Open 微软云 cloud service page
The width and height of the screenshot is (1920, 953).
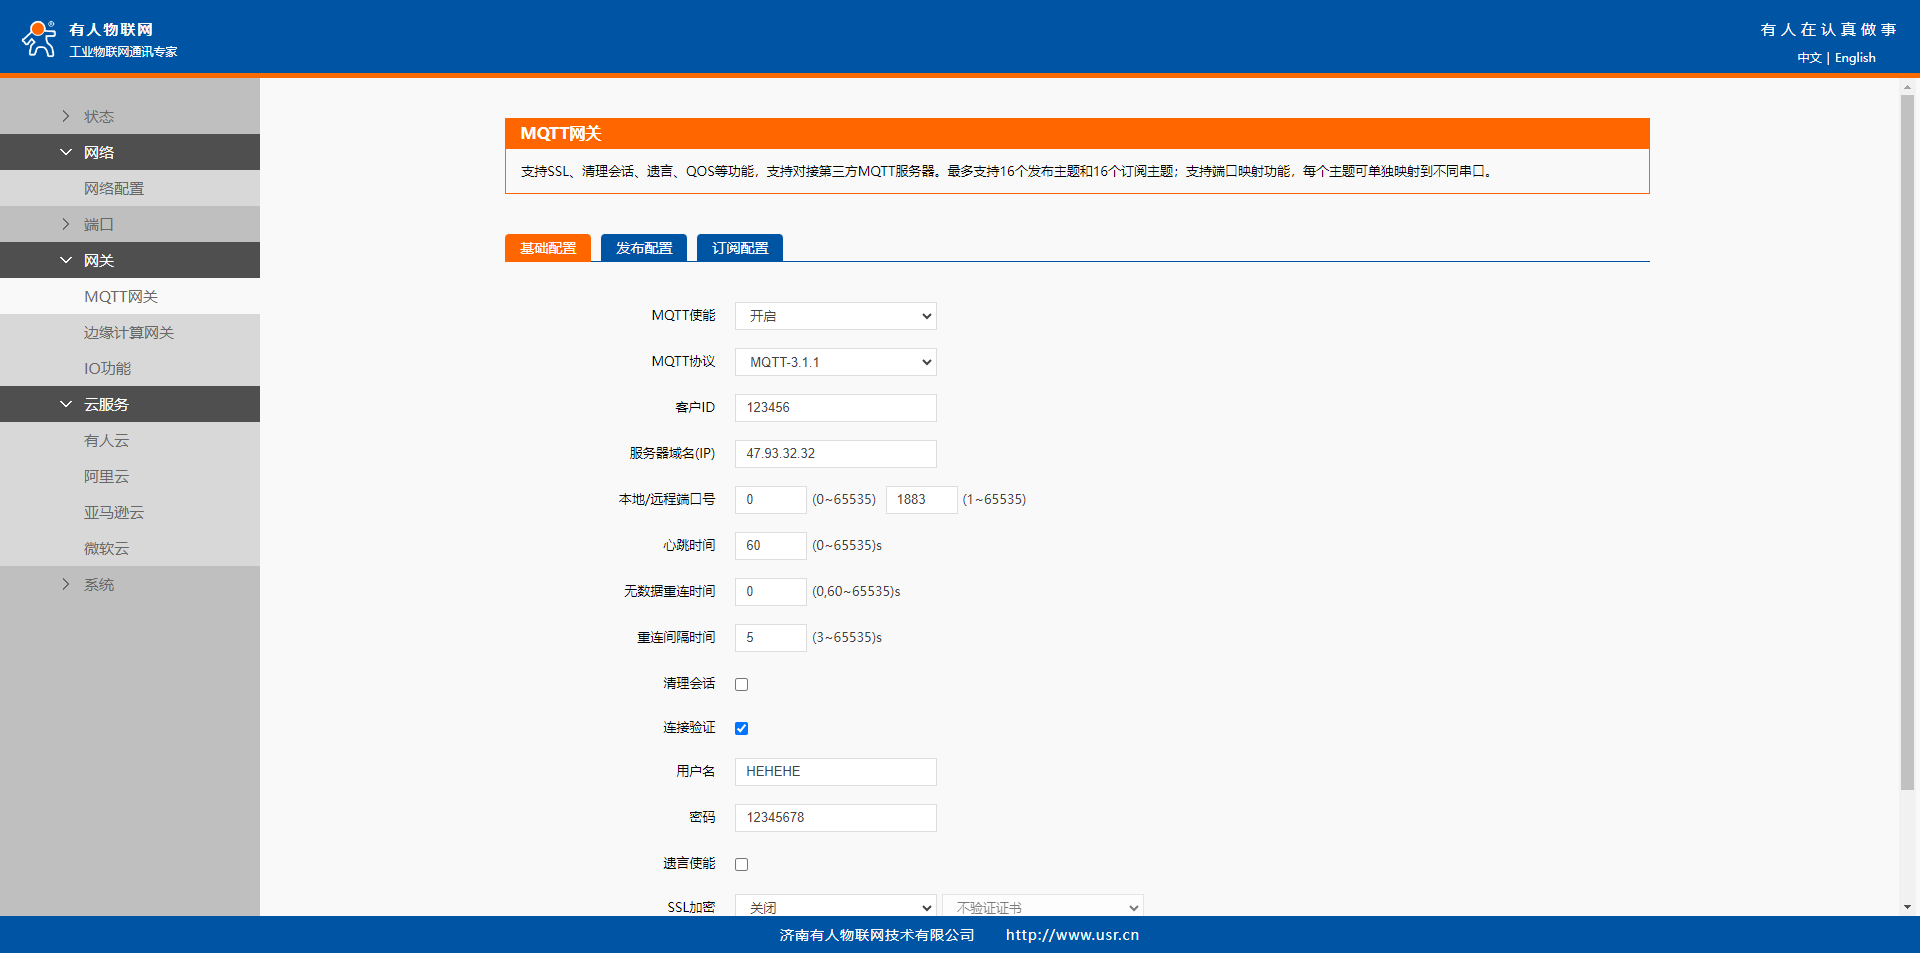[x=130, y=548]
